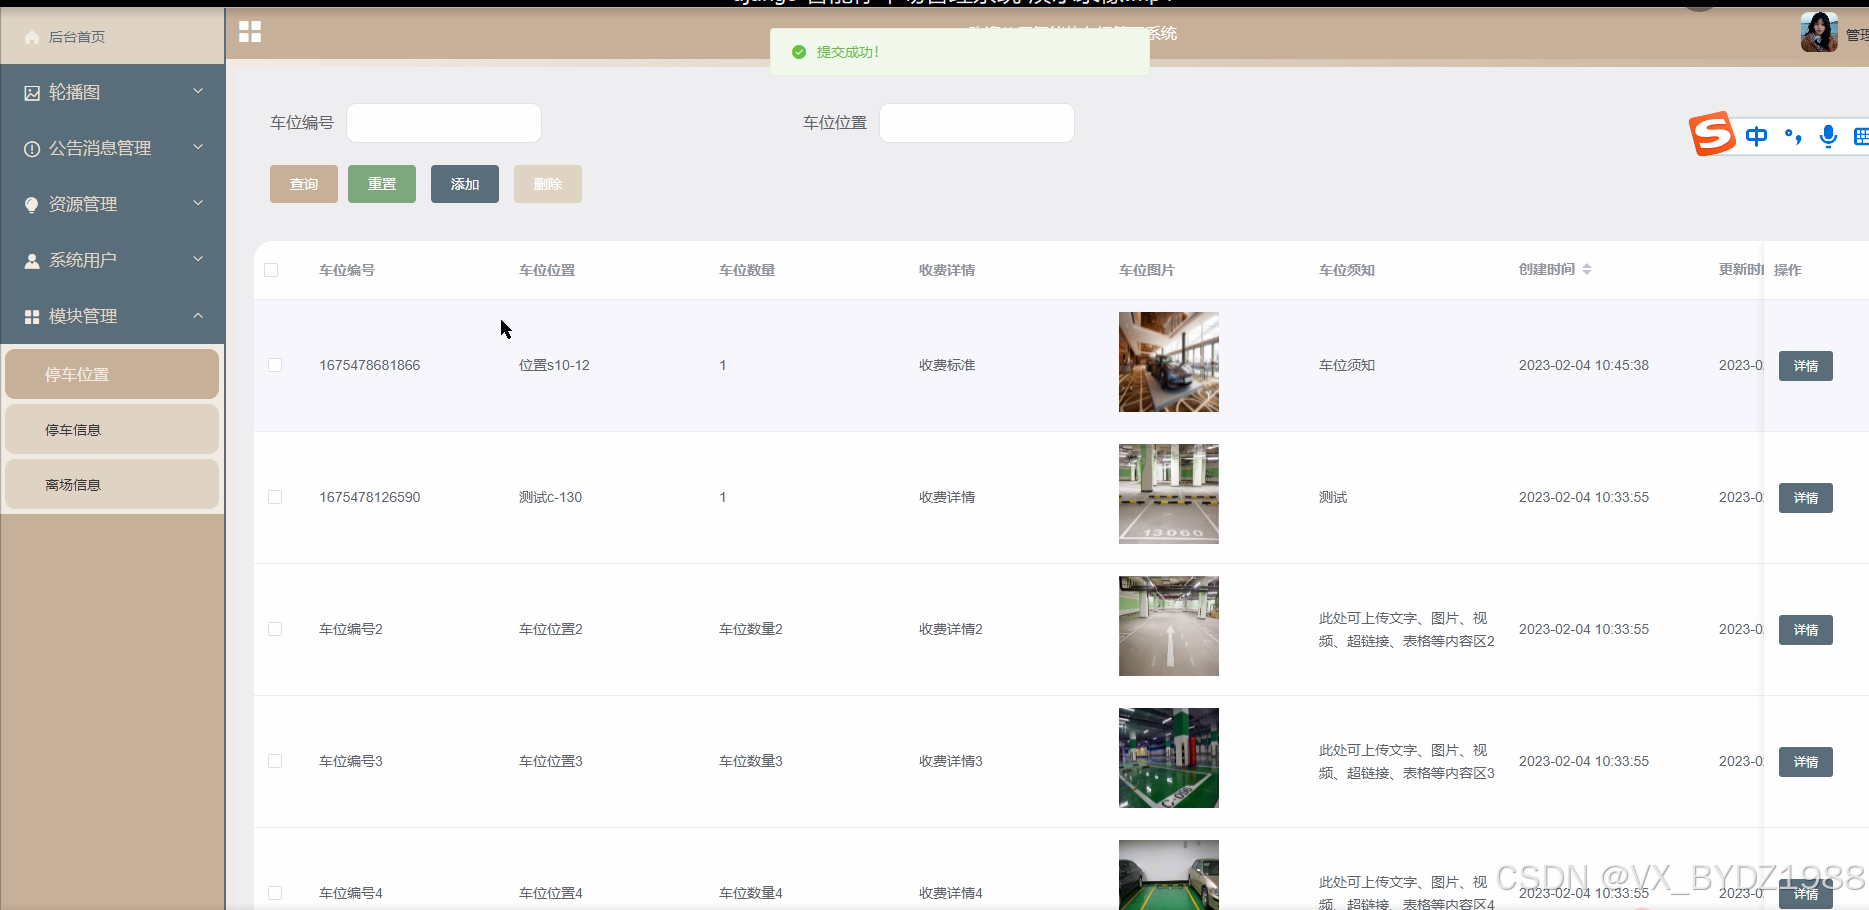
Task: Click the image icon beside 轮播图
Action: (x=32, y=93)
